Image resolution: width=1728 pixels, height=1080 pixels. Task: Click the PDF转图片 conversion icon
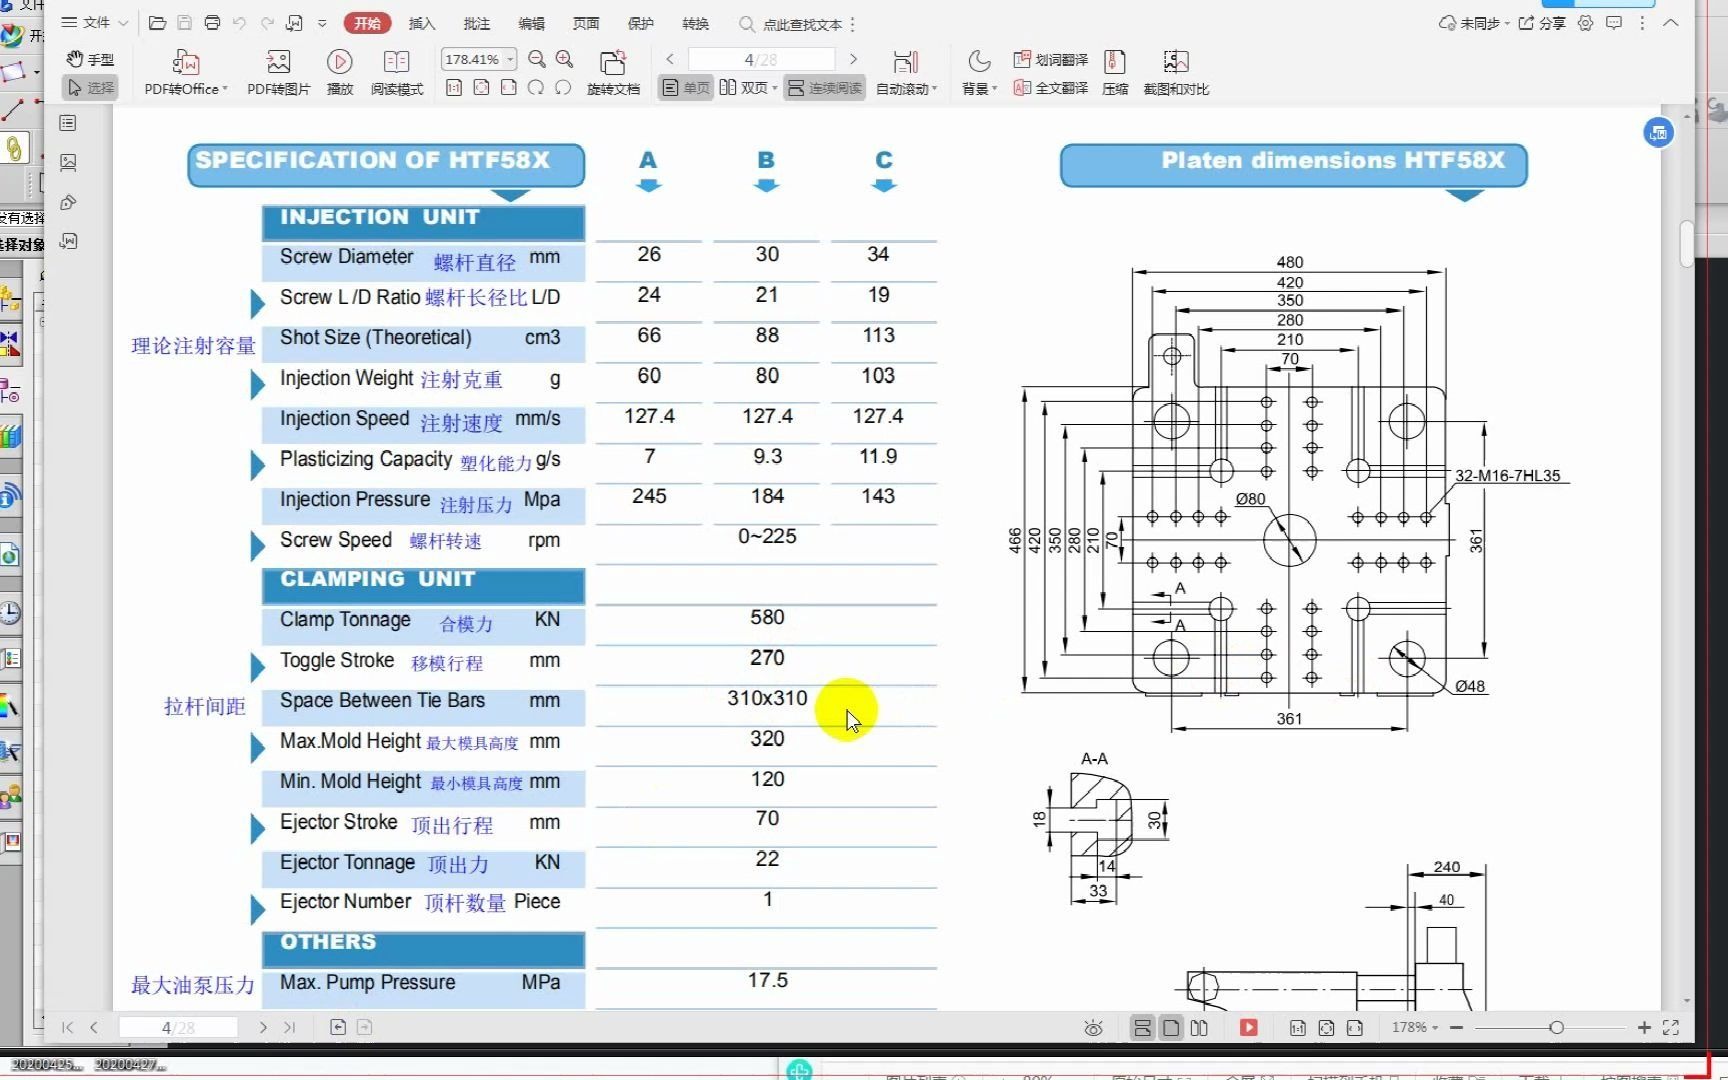[x=278, y=72]
